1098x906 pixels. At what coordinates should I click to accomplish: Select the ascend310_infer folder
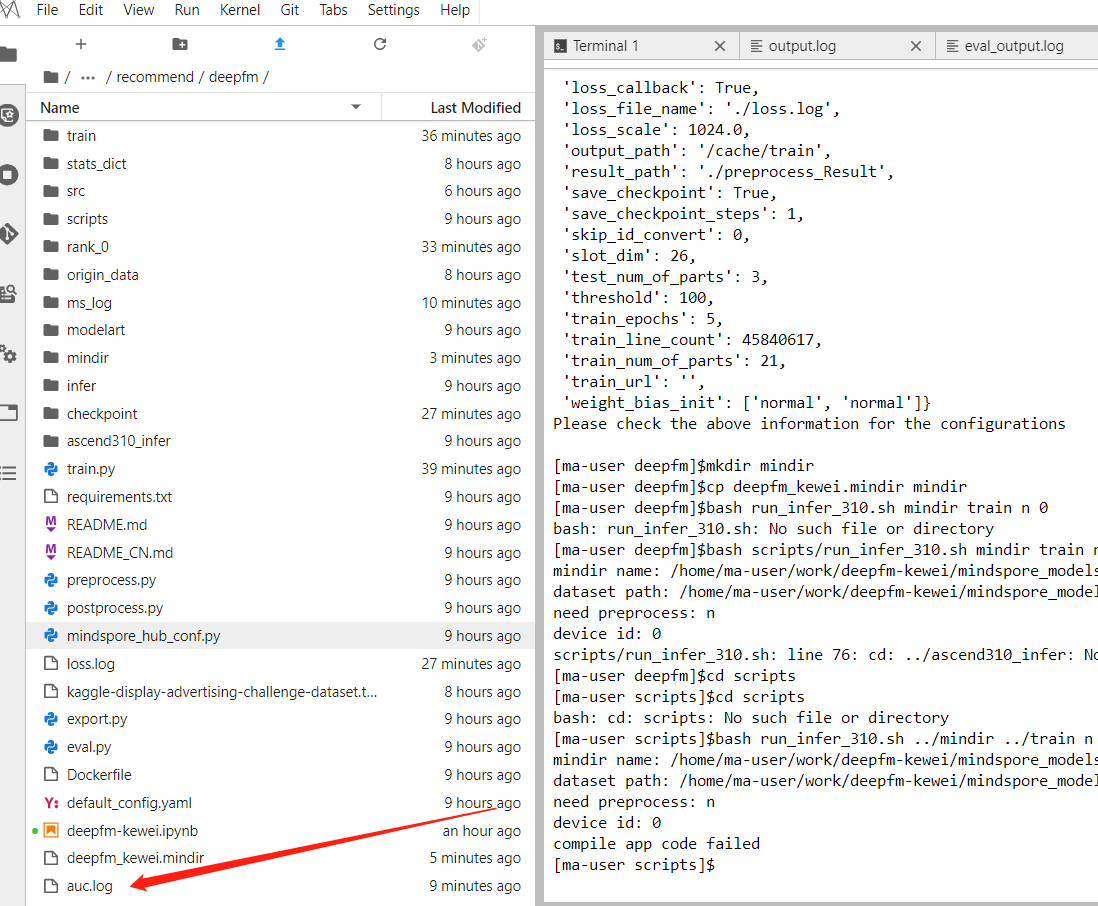281,441
